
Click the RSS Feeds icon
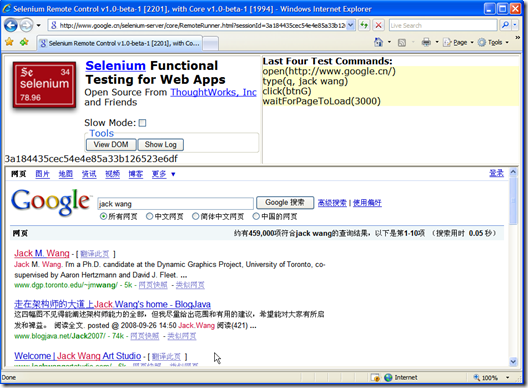click(x=402, y=42)
